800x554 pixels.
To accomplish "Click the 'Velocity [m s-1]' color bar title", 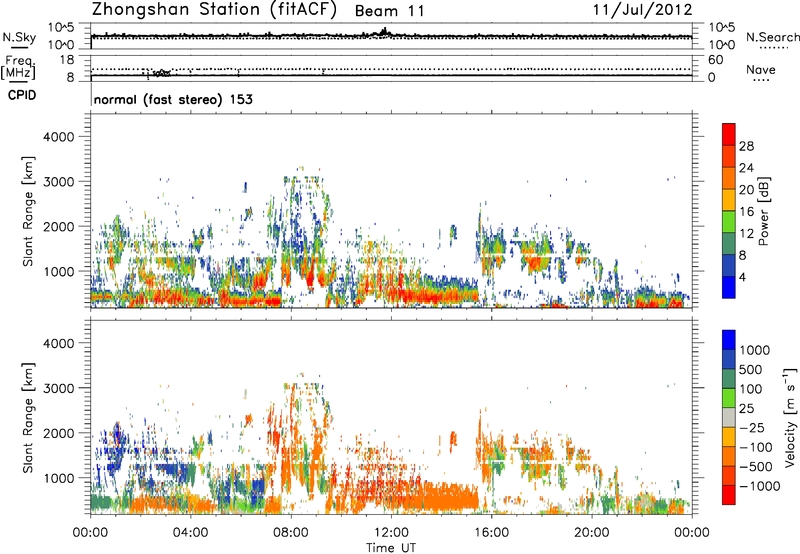I will [x=790, y=417].
